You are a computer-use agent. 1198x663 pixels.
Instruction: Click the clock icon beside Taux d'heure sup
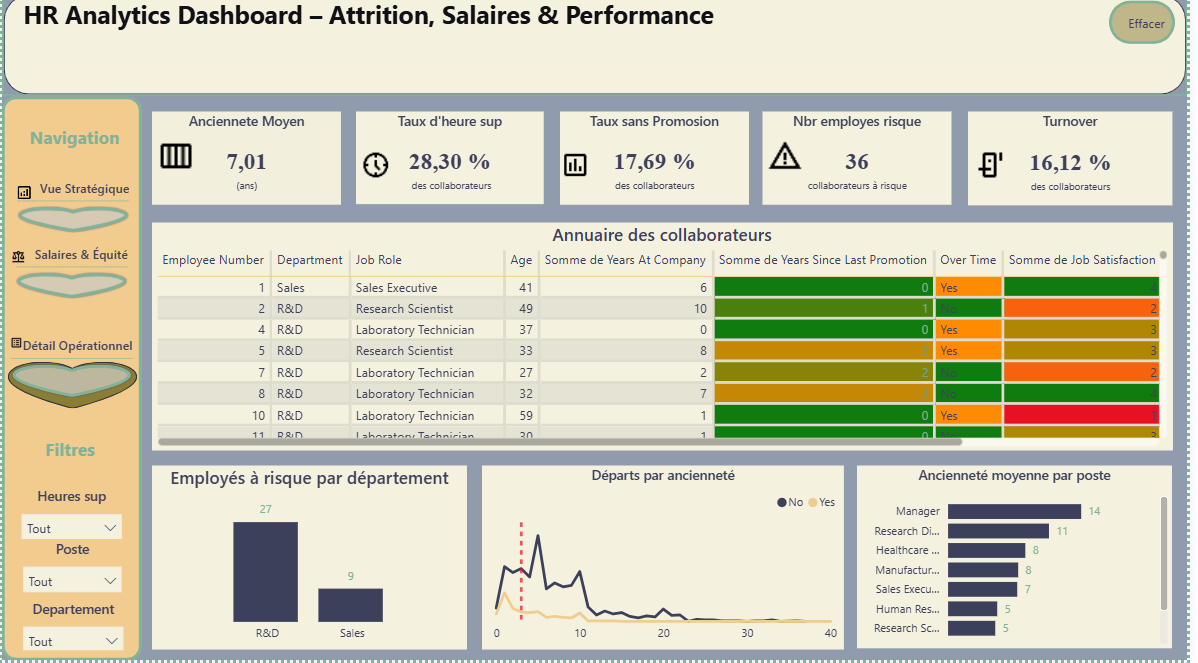point(375,164)
